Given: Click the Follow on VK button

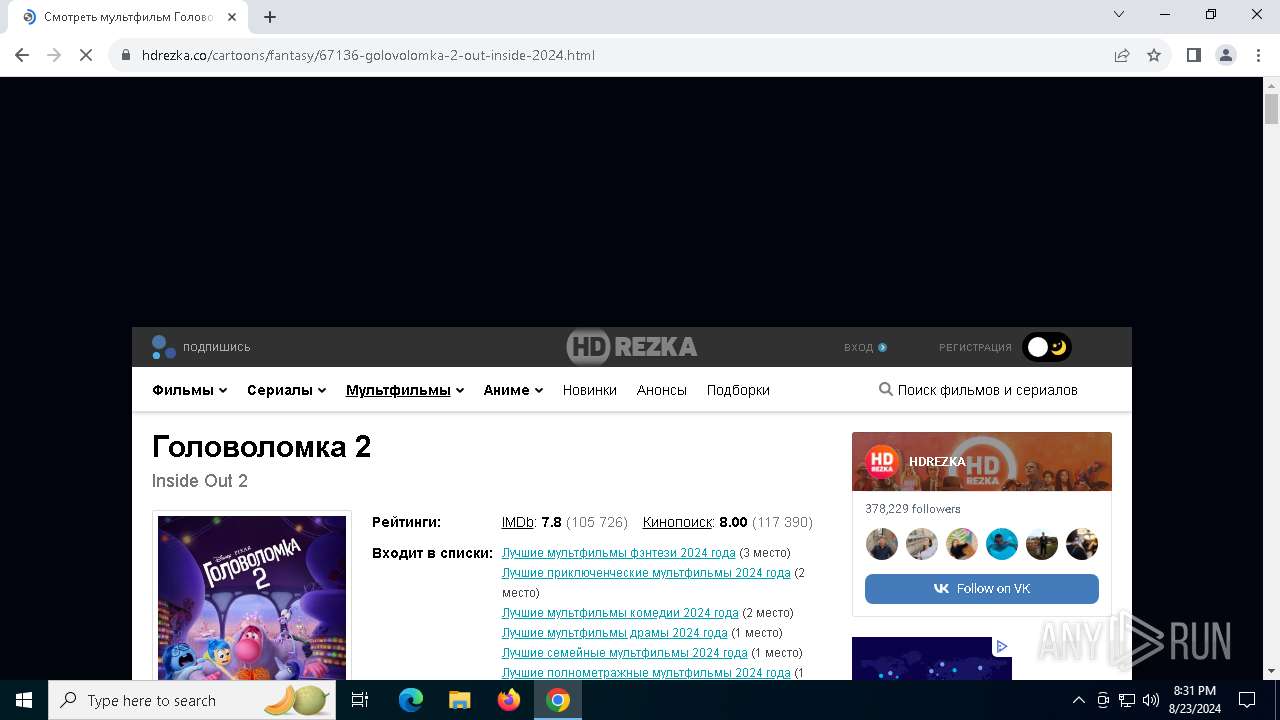Looking at the screenshot, I should click(982, 588).
